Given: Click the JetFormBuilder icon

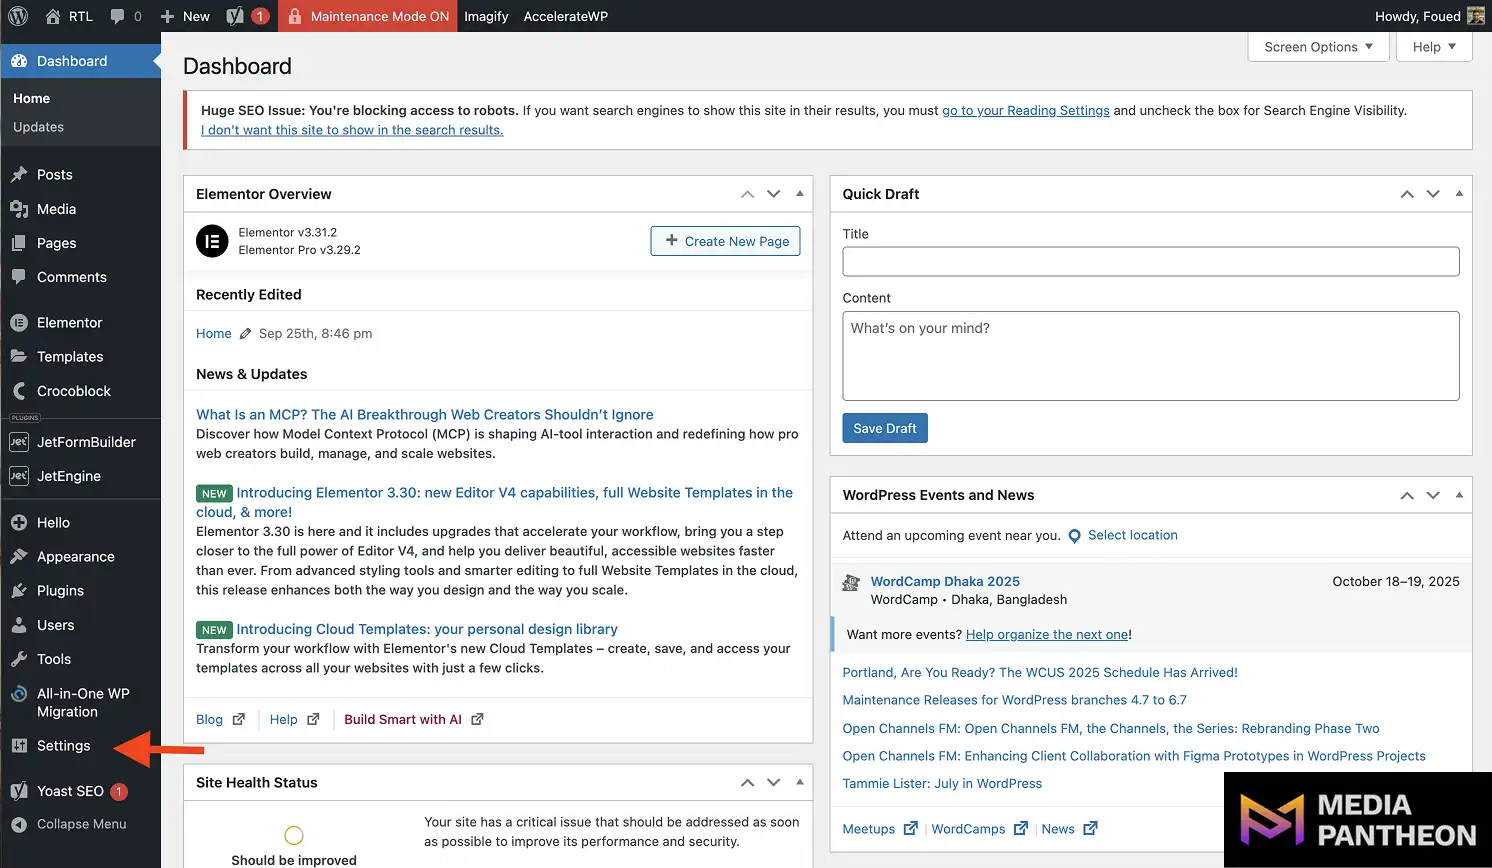Looking at the screenshot, I should (19, 442).
